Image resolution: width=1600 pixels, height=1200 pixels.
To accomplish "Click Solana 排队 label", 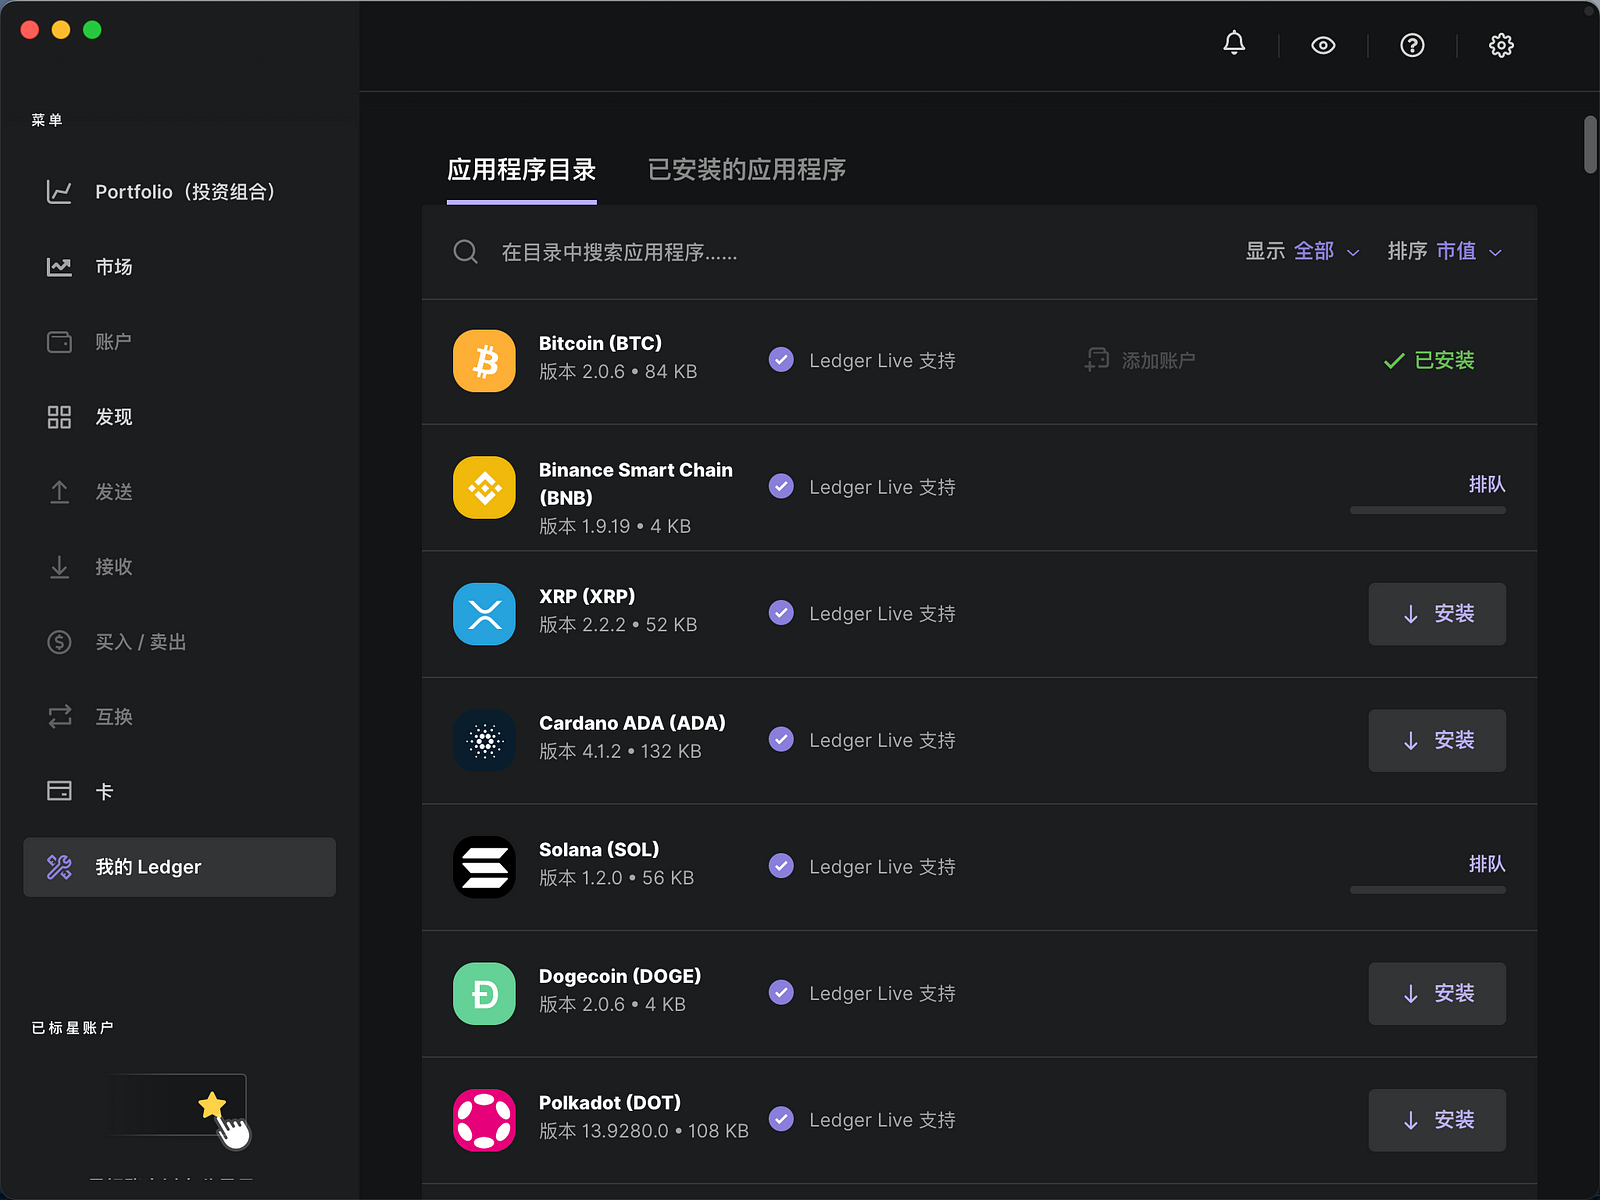I will pyautogui.click(x=1487, y=864).
